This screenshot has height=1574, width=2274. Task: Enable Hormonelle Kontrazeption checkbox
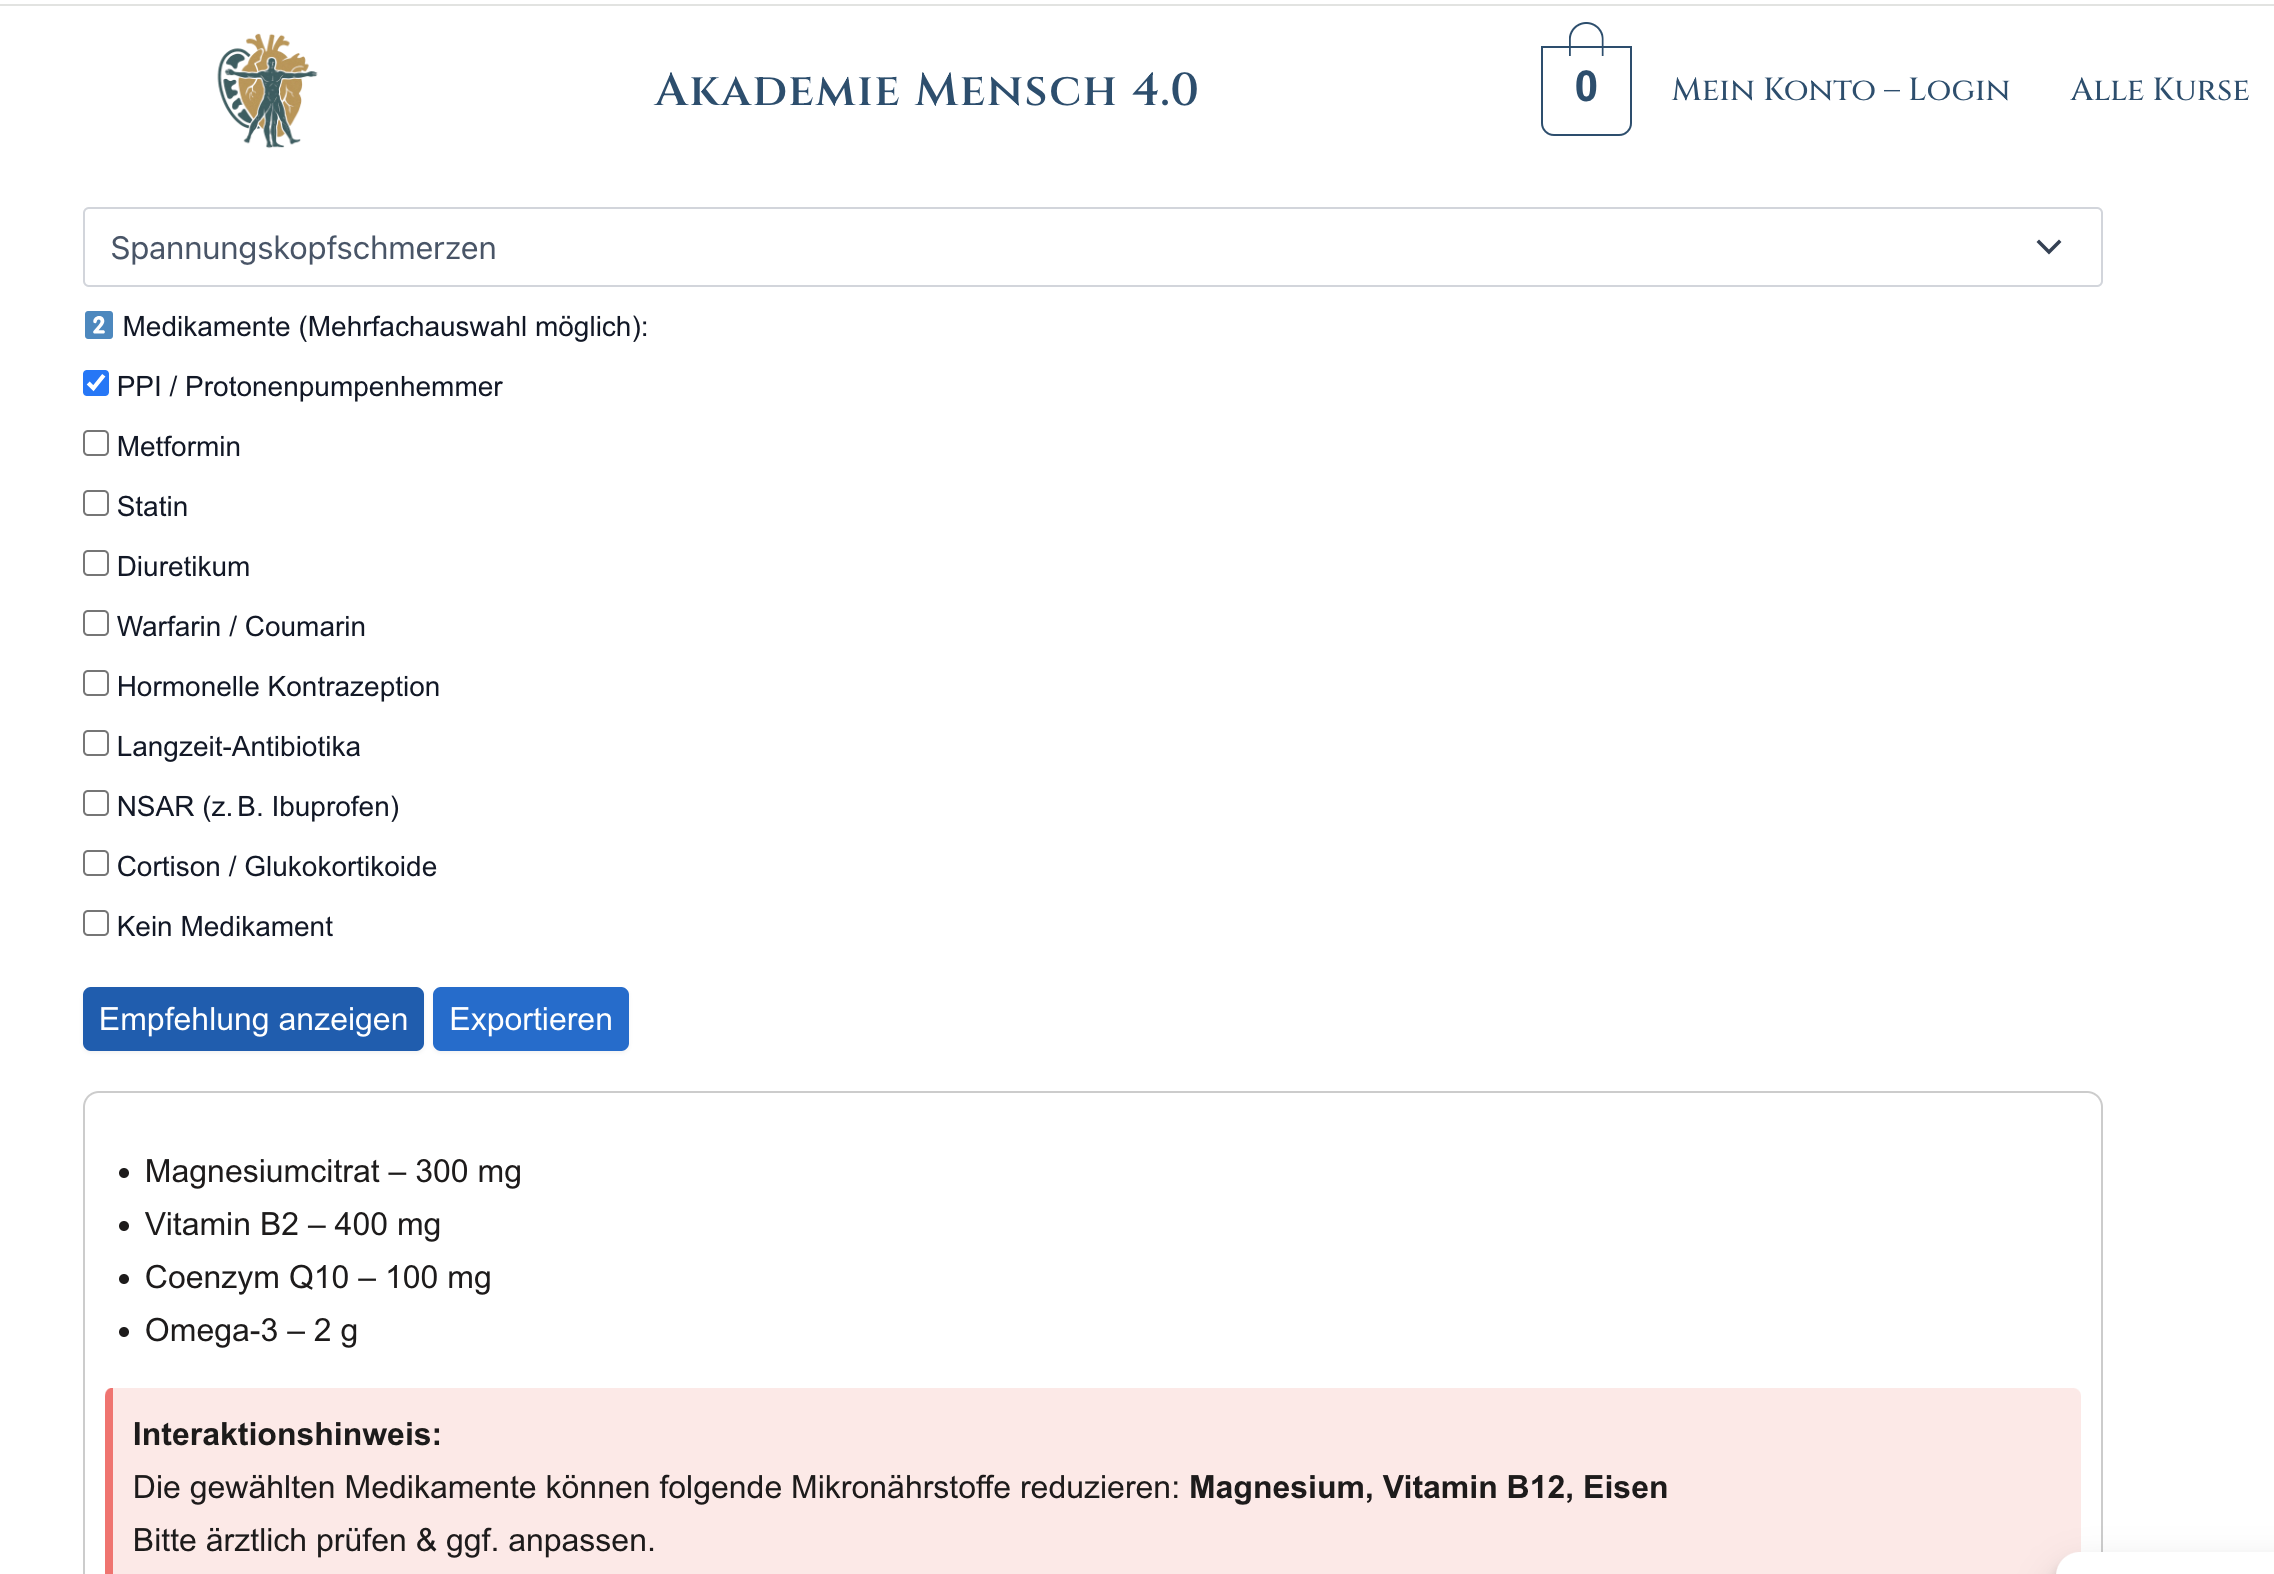click(x=96, y=684)
